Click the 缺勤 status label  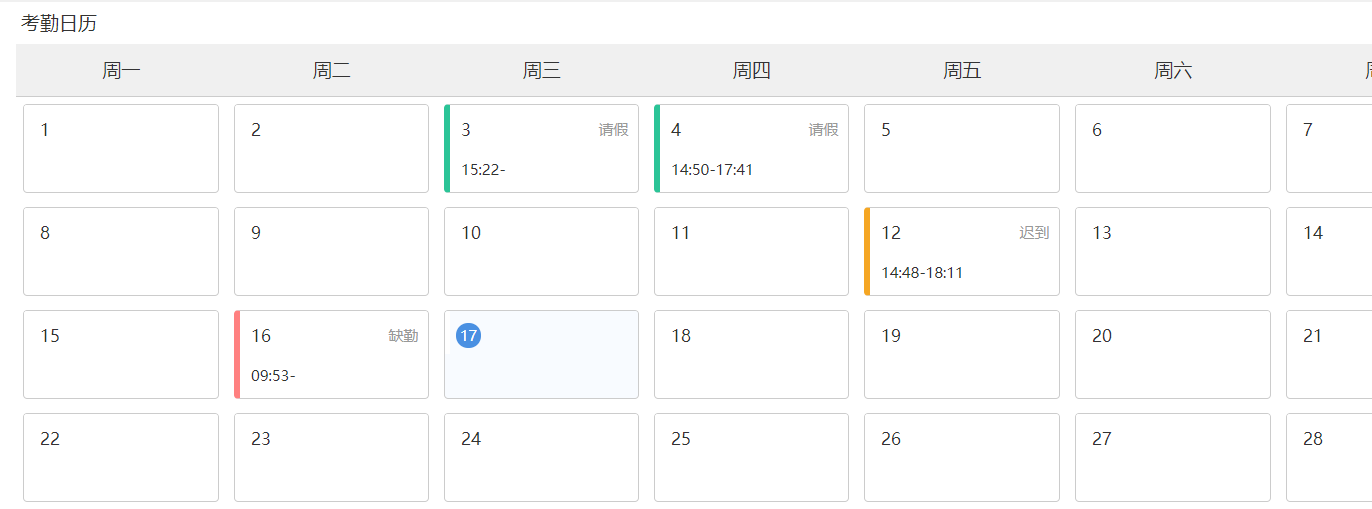pyautogui.click(x=403, y=336)
